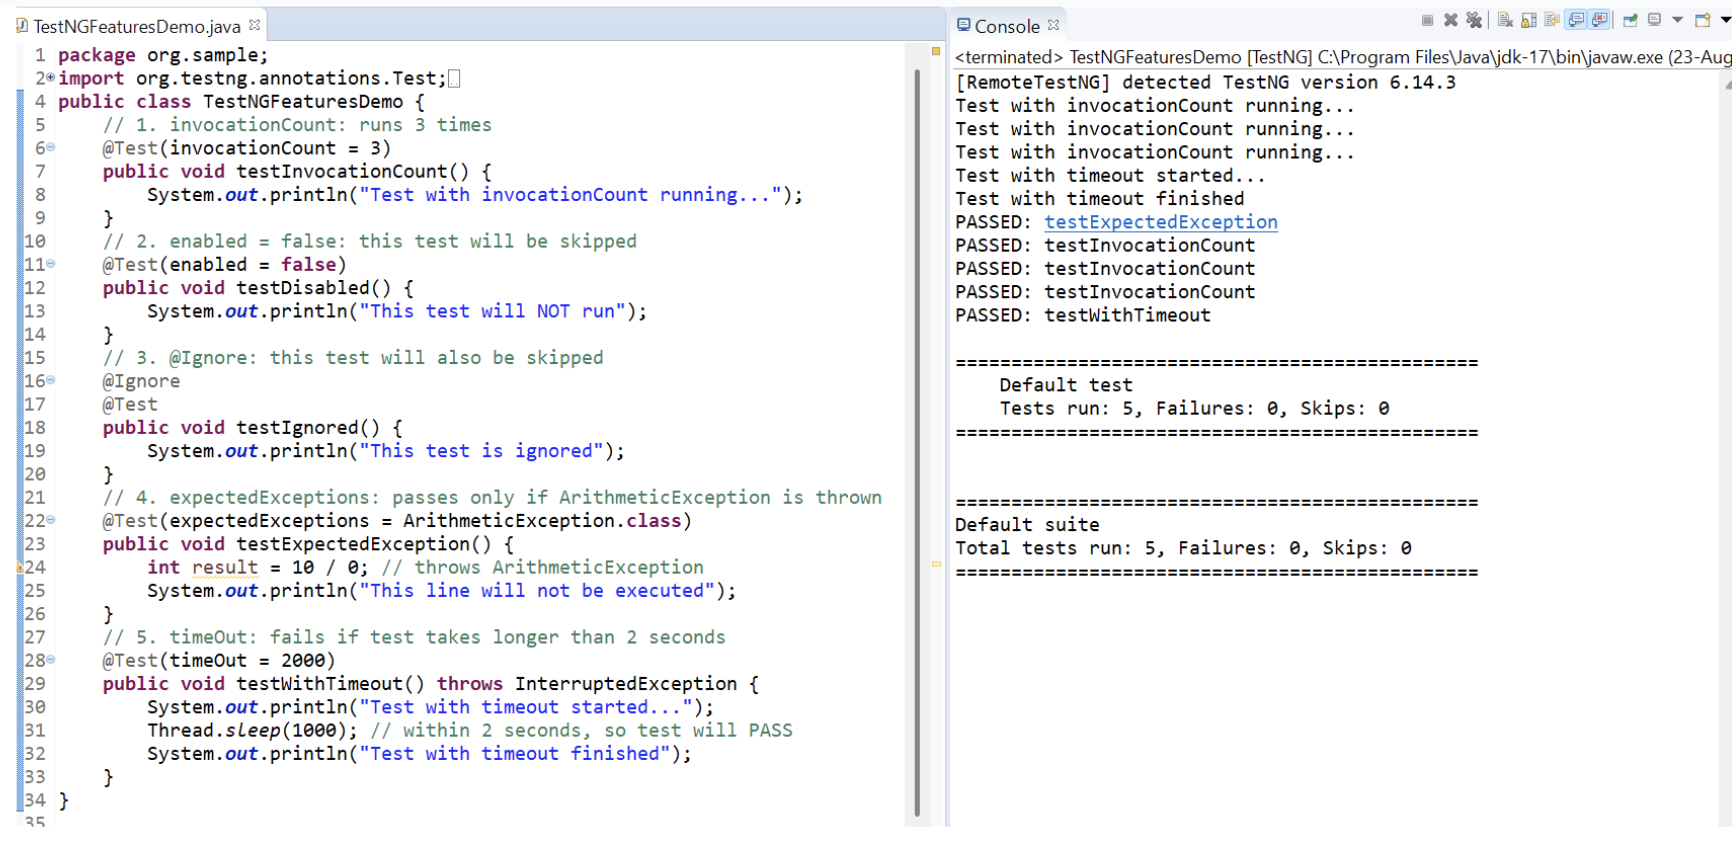Pin the Console view
Image resolution: width=1732 pixels, height=866 pixels.
tap(1630, 20)
